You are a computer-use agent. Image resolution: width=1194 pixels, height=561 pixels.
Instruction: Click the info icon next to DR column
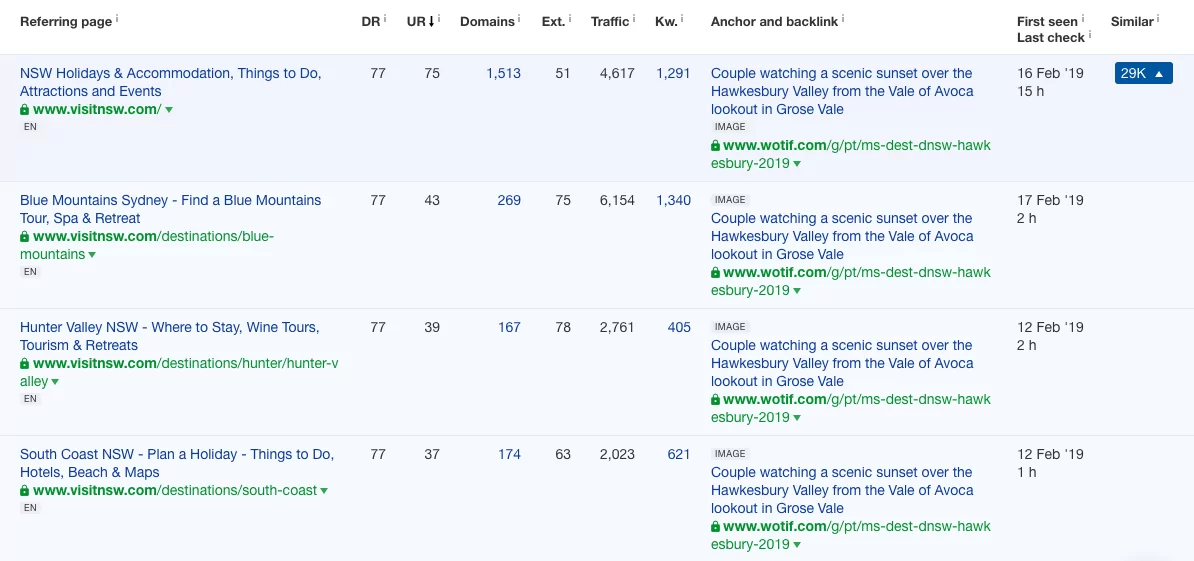tap(385, 18)
